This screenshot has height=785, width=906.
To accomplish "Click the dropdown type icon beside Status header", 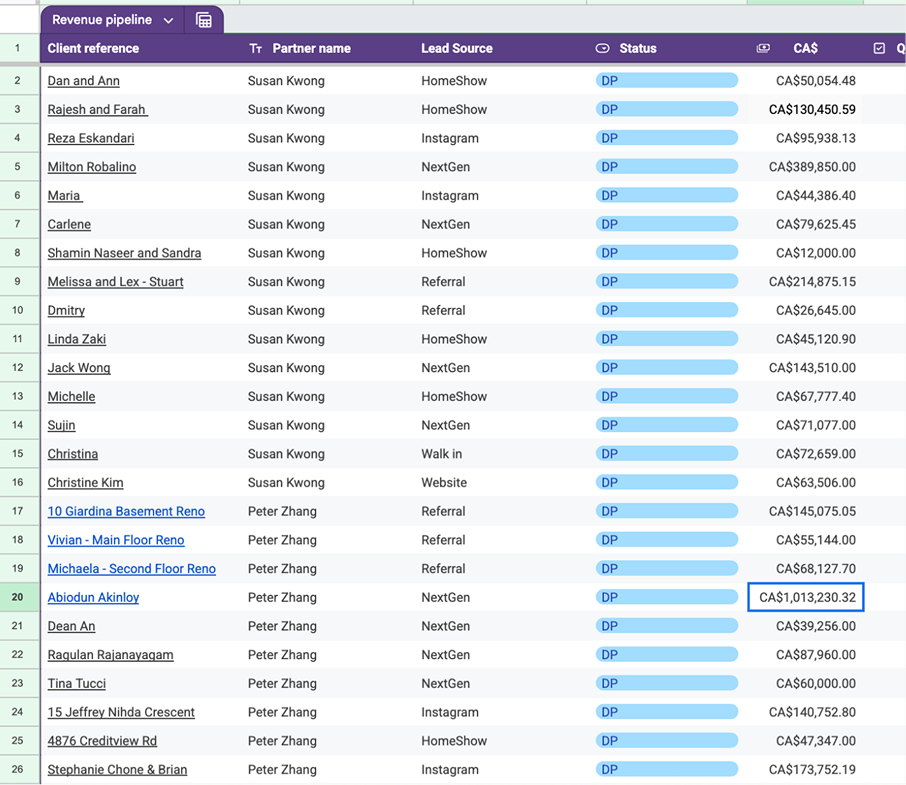I will click(602, 49).
